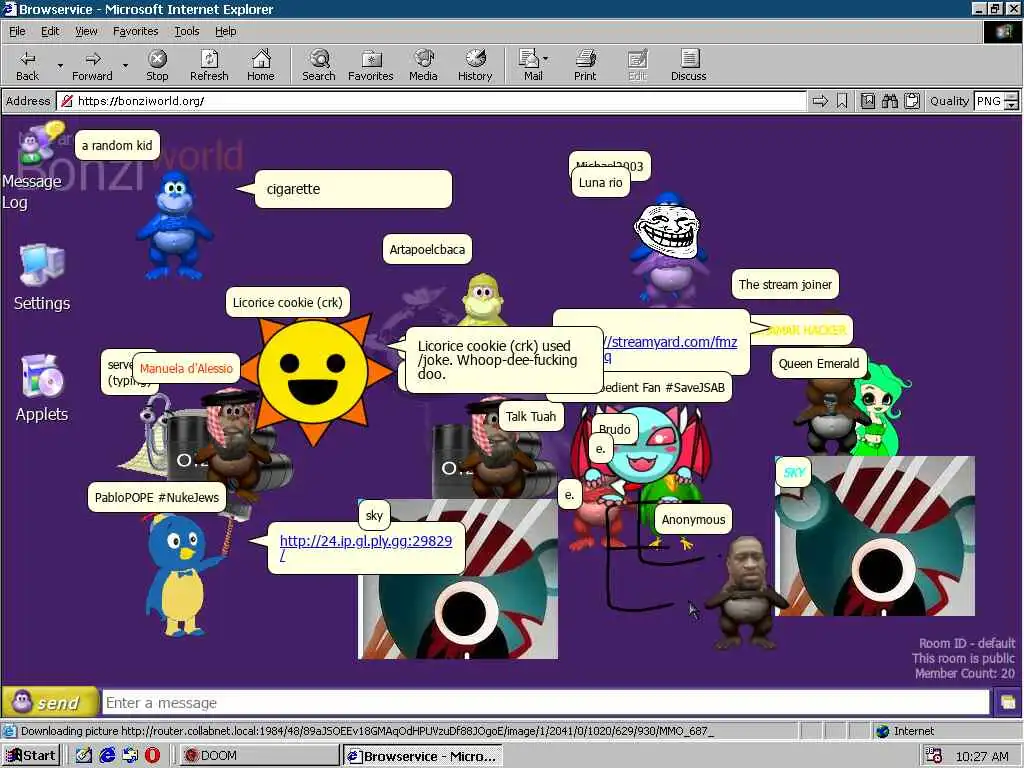Image resolution: width=1024 pixels, height=768 pixels.
Task: Open the Edit menu
Action: (x=50, y=31)
